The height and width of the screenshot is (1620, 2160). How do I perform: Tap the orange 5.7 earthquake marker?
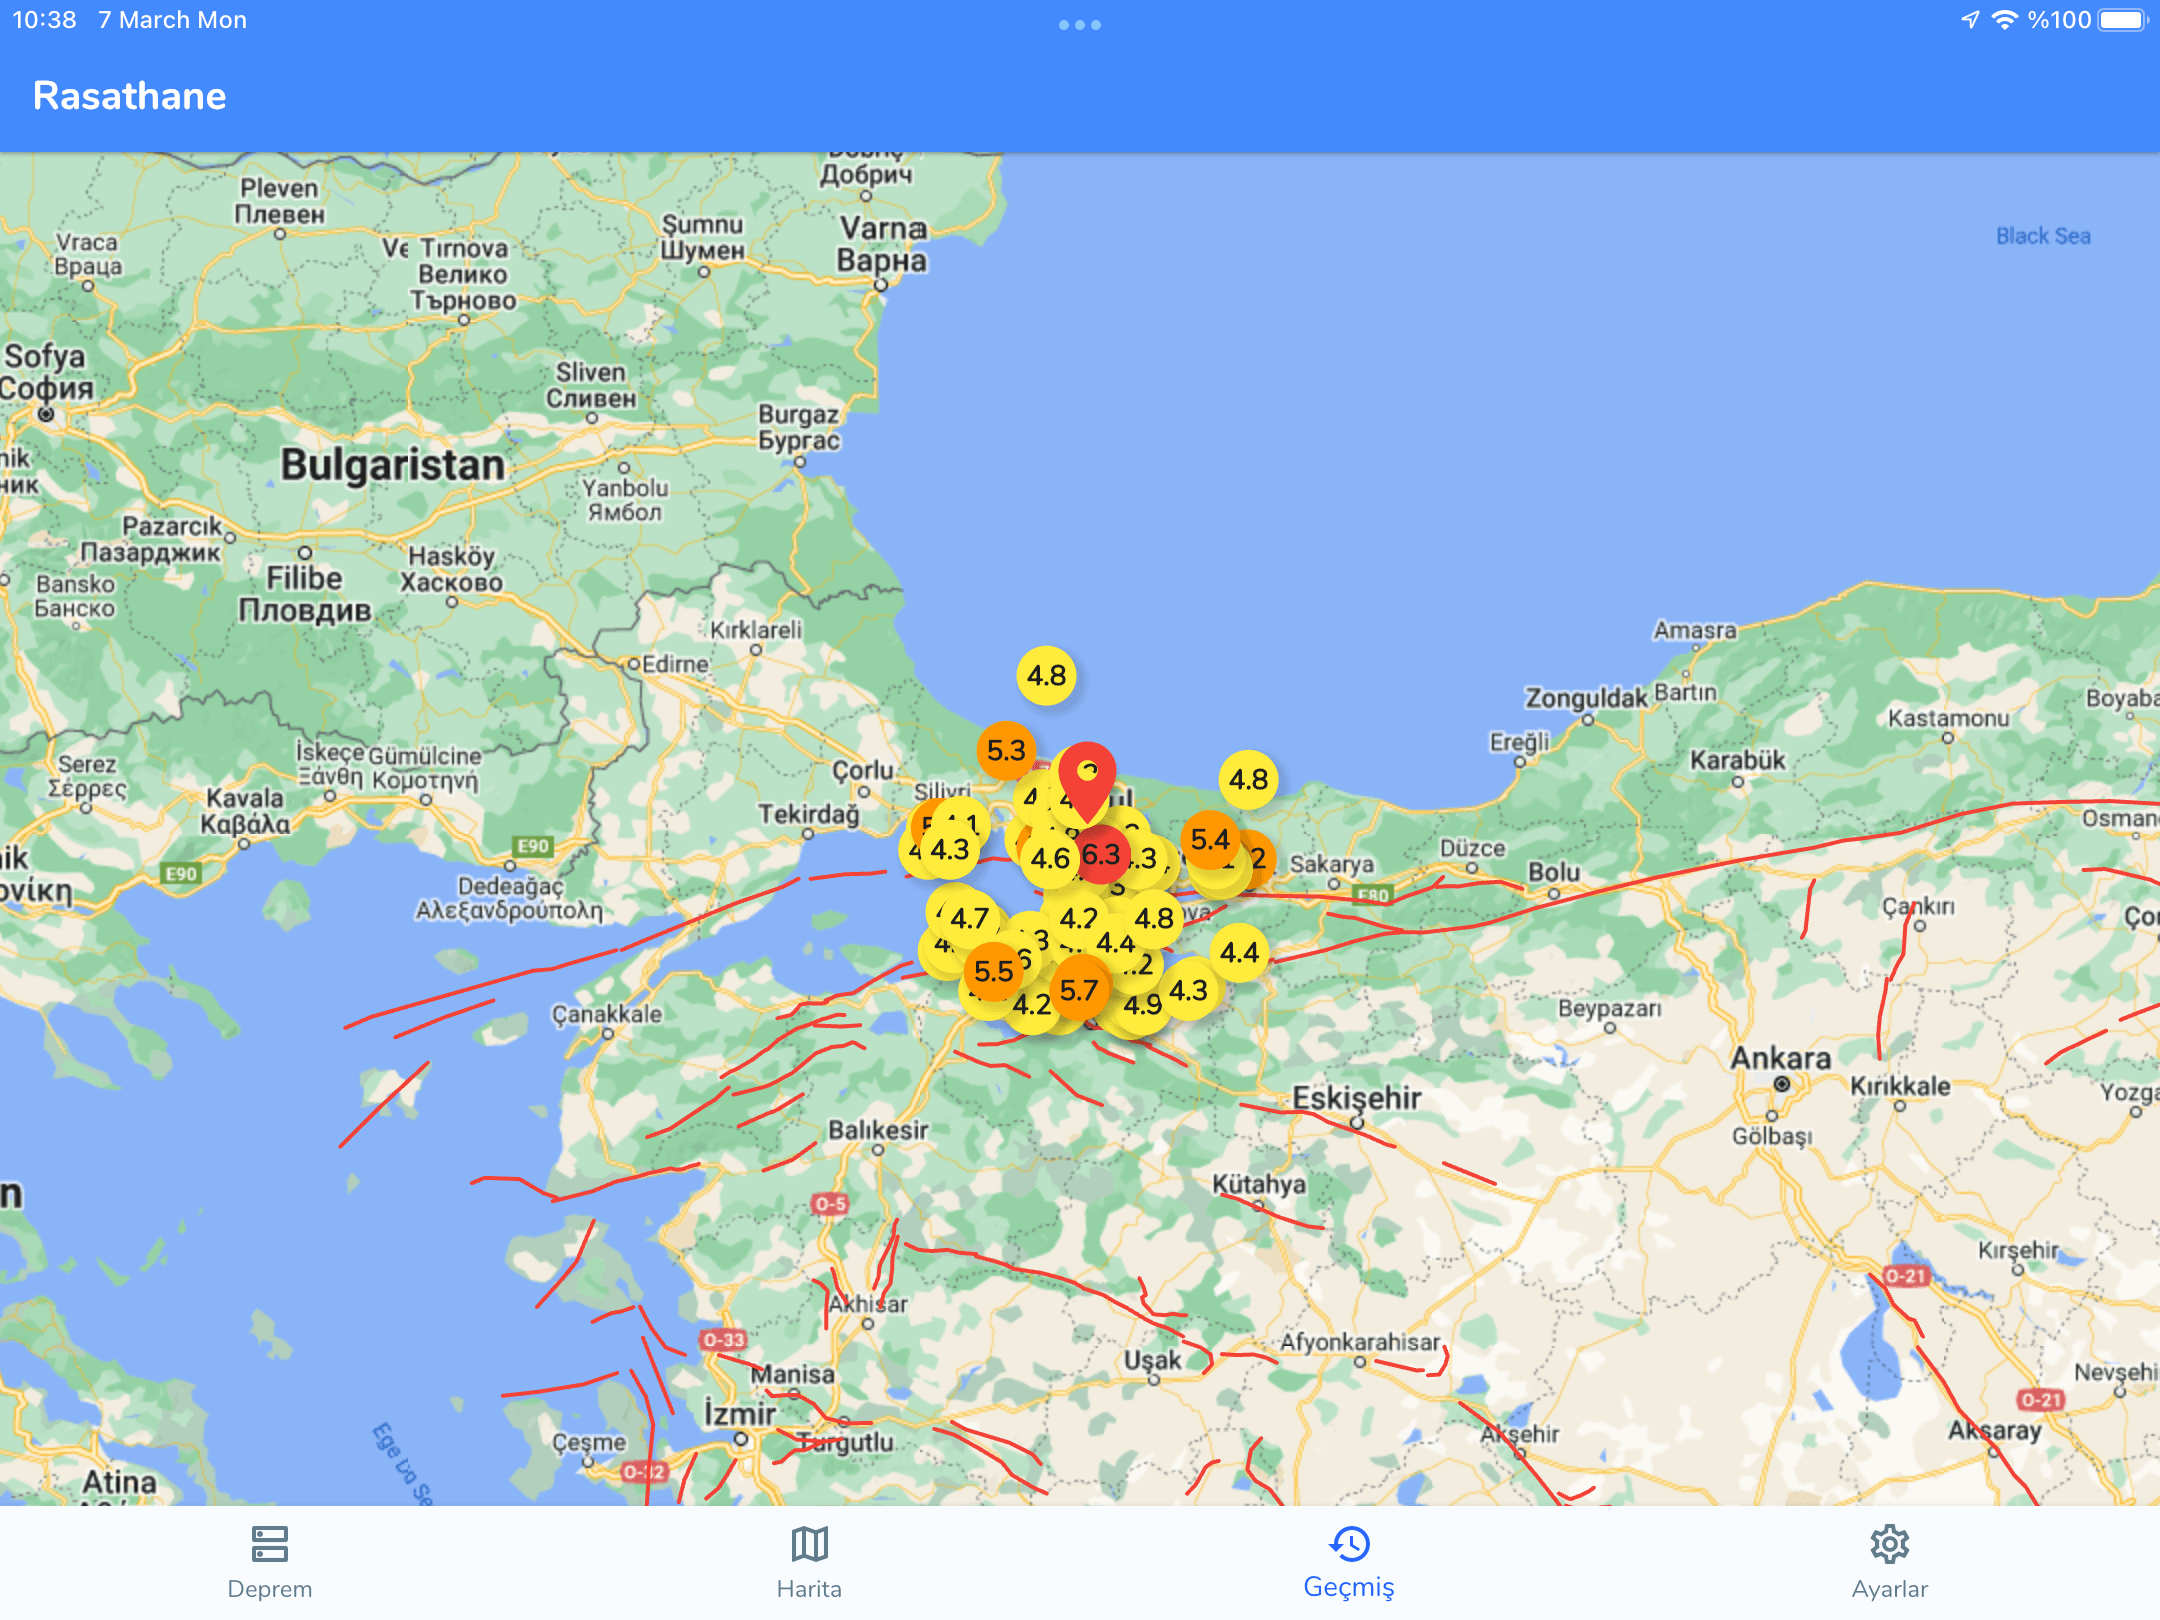point(1079,990)
